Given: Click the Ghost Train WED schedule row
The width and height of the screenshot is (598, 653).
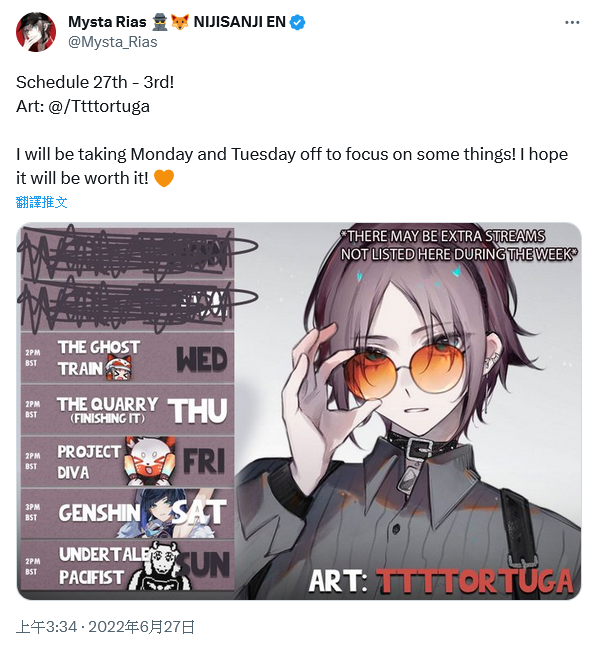Looking at the screenshot, I should pos(127,358).
